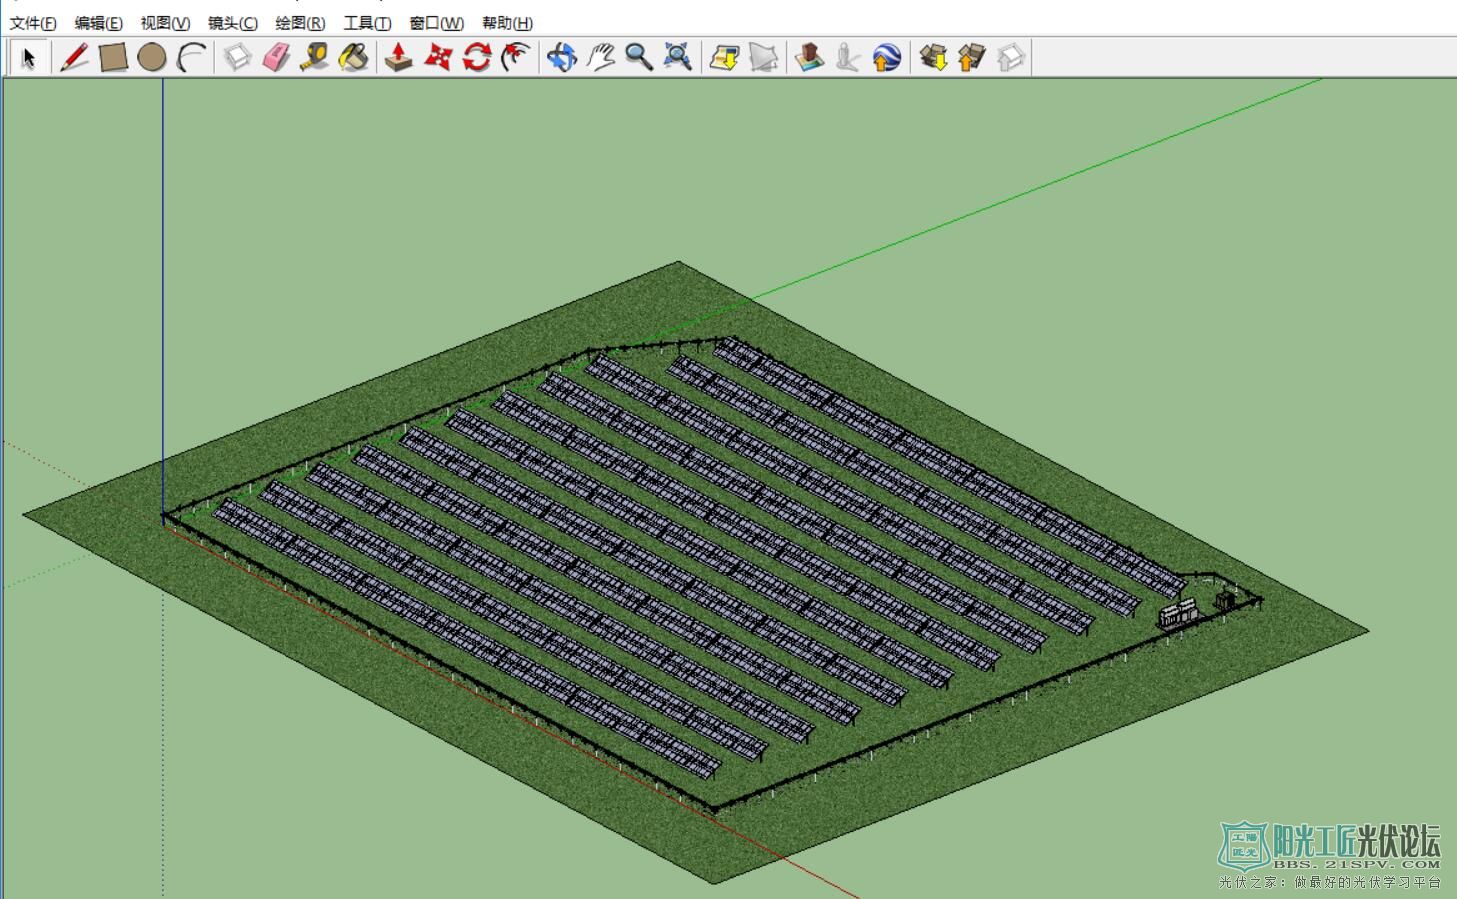1457x899 pixels.
Task: Select the Rotate tool
Action: point(477,58)
